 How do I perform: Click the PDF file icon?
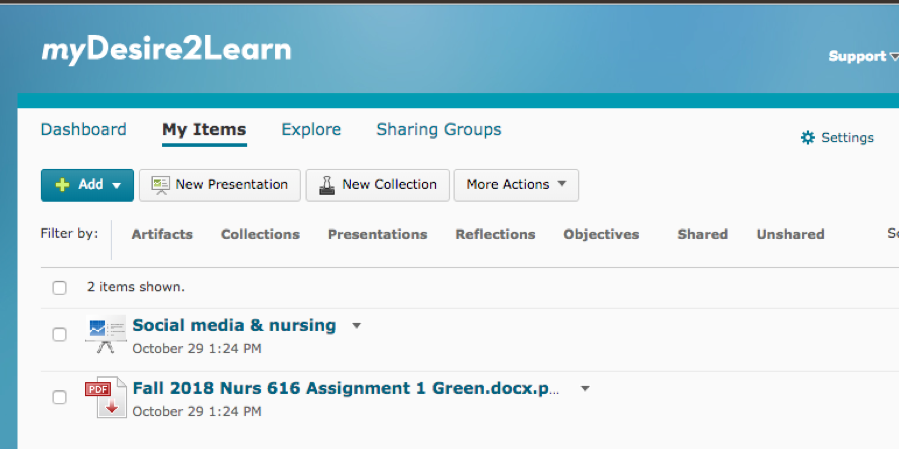pyautogui.click(x=105, y=397)
